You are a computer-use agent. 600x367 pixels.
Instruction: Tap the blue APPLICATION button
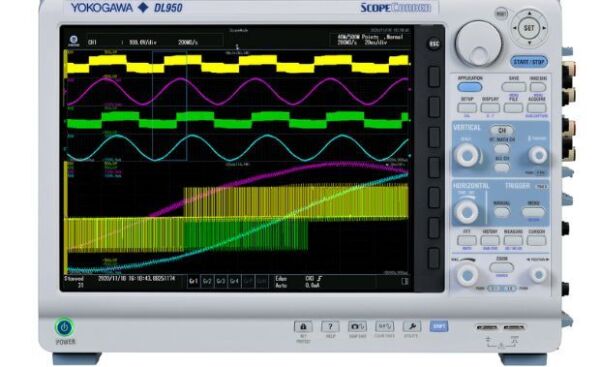coord(470,87)
